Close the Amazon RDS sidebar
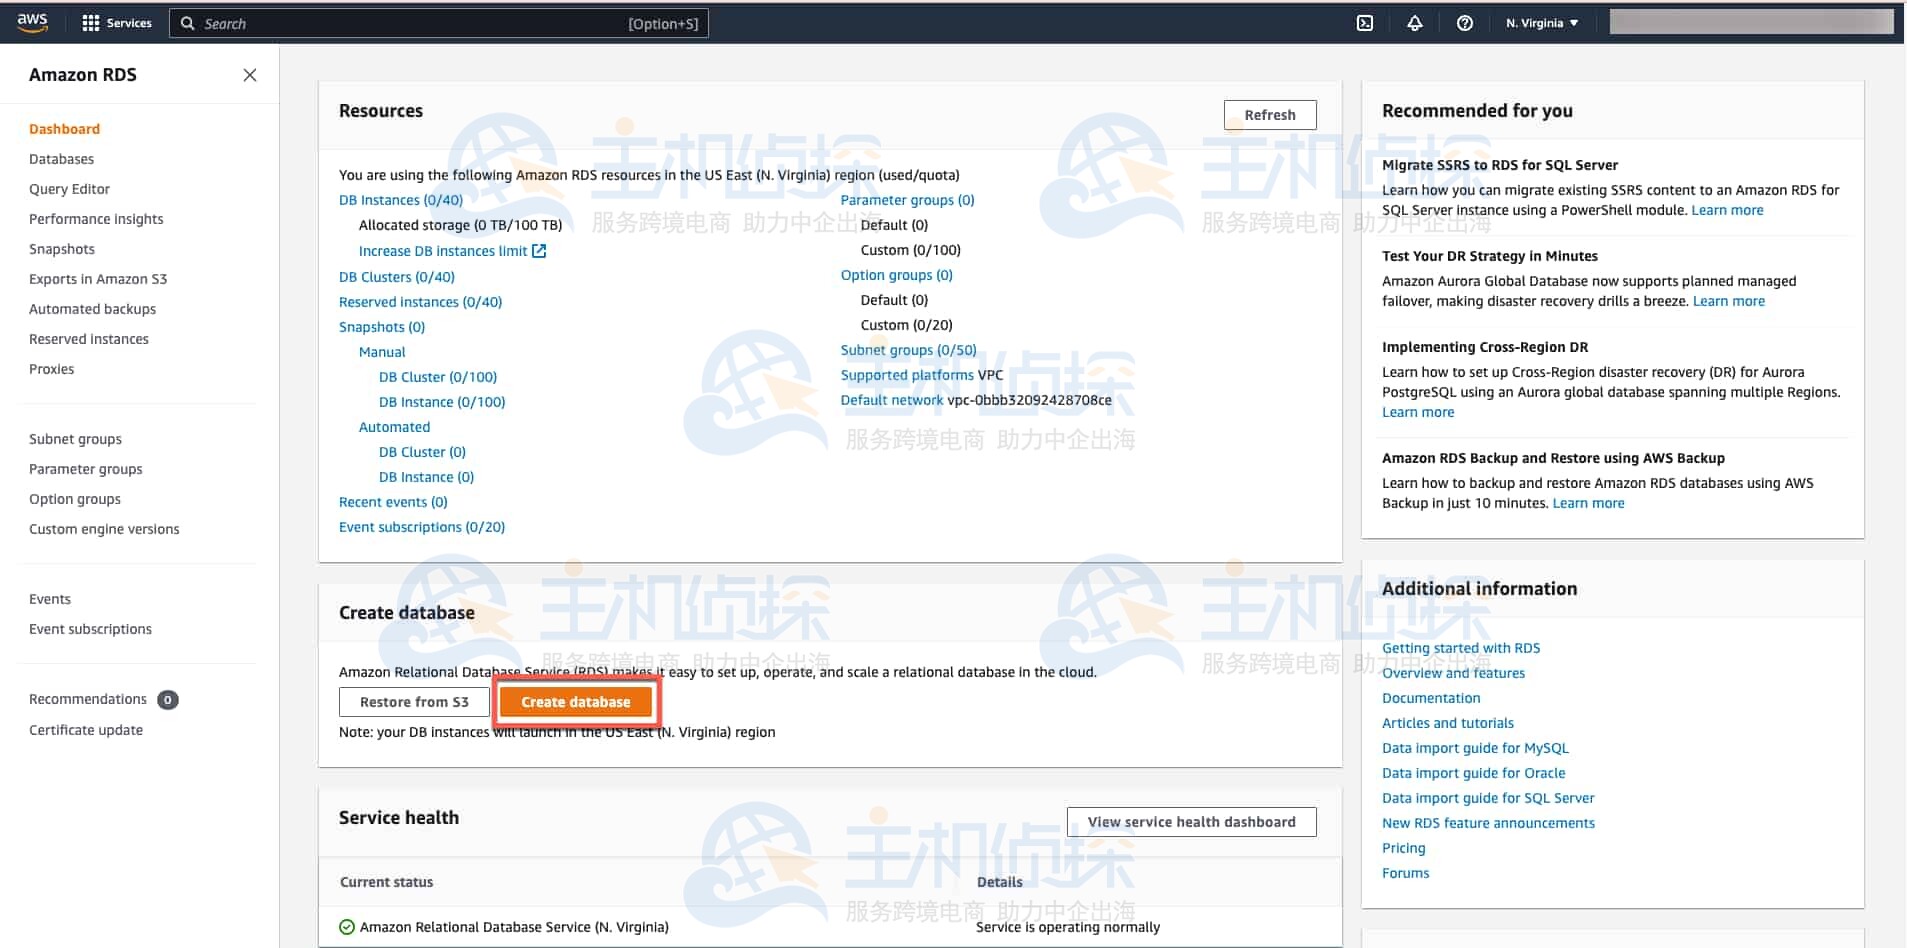The height and width of the screenshot is (948, 1907). (x=250, y=75)
